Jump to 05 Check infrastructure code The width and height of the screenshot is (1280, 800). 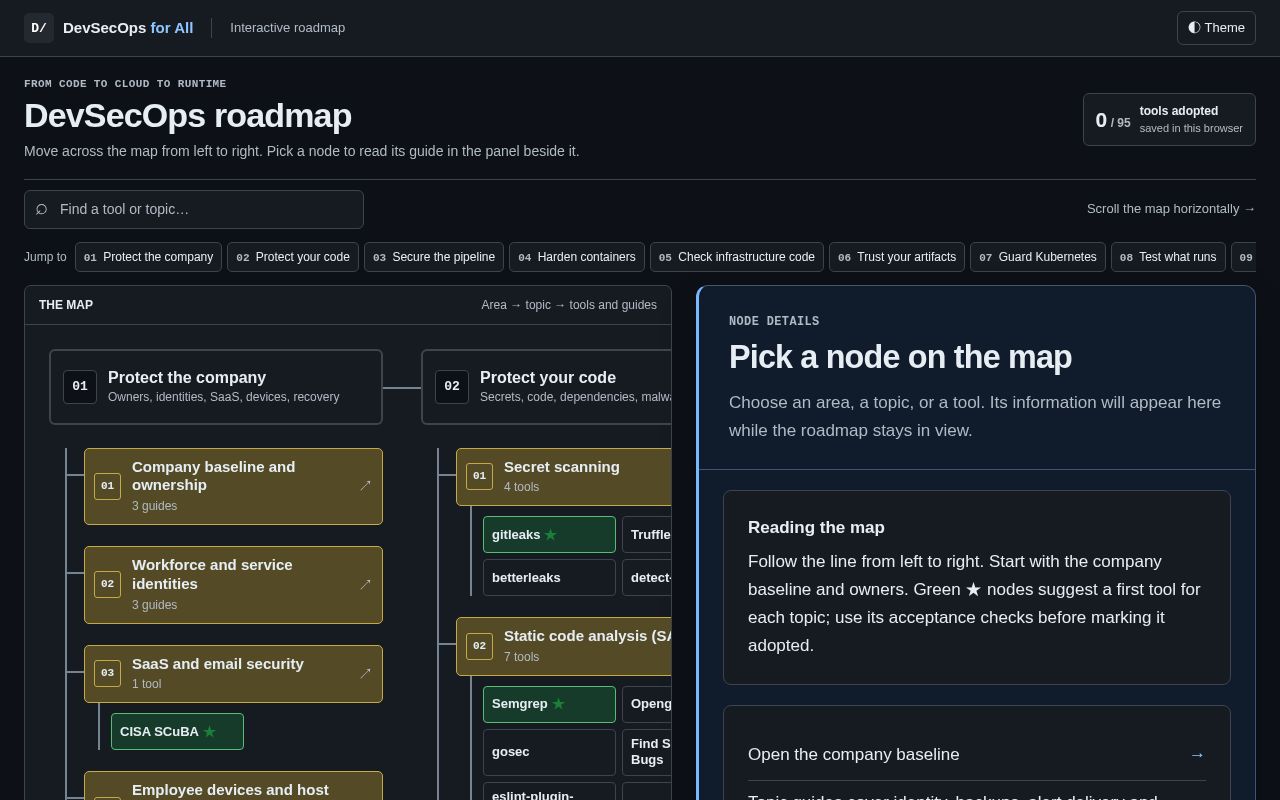[737, 257]
